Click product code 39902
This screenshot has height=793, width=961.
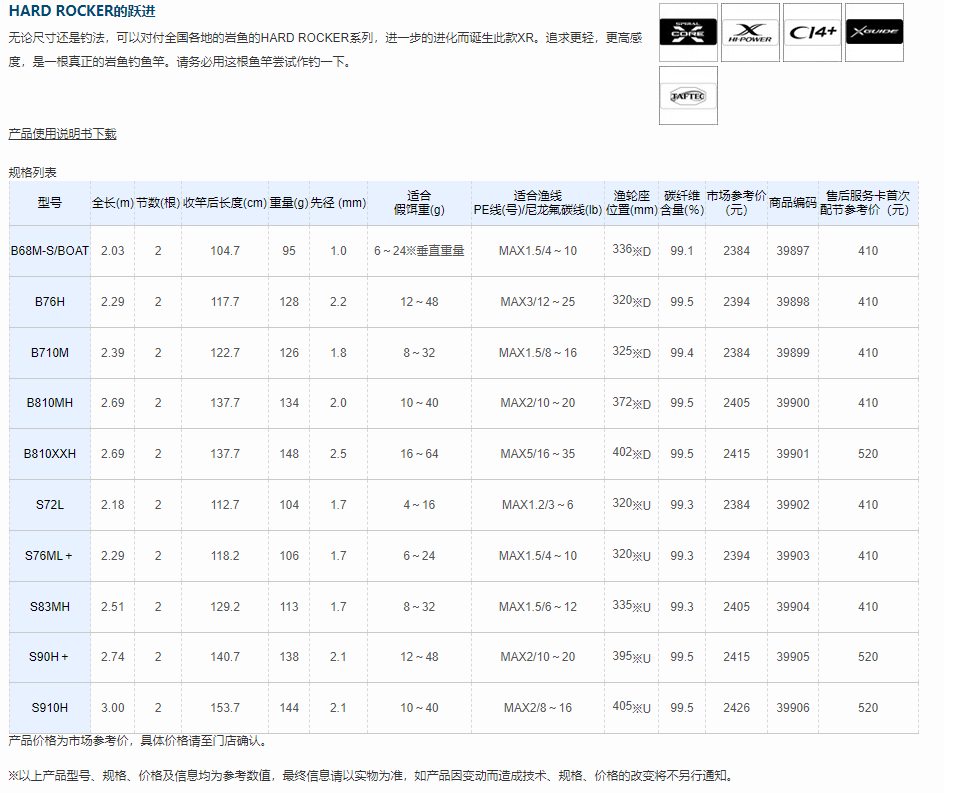793,504
